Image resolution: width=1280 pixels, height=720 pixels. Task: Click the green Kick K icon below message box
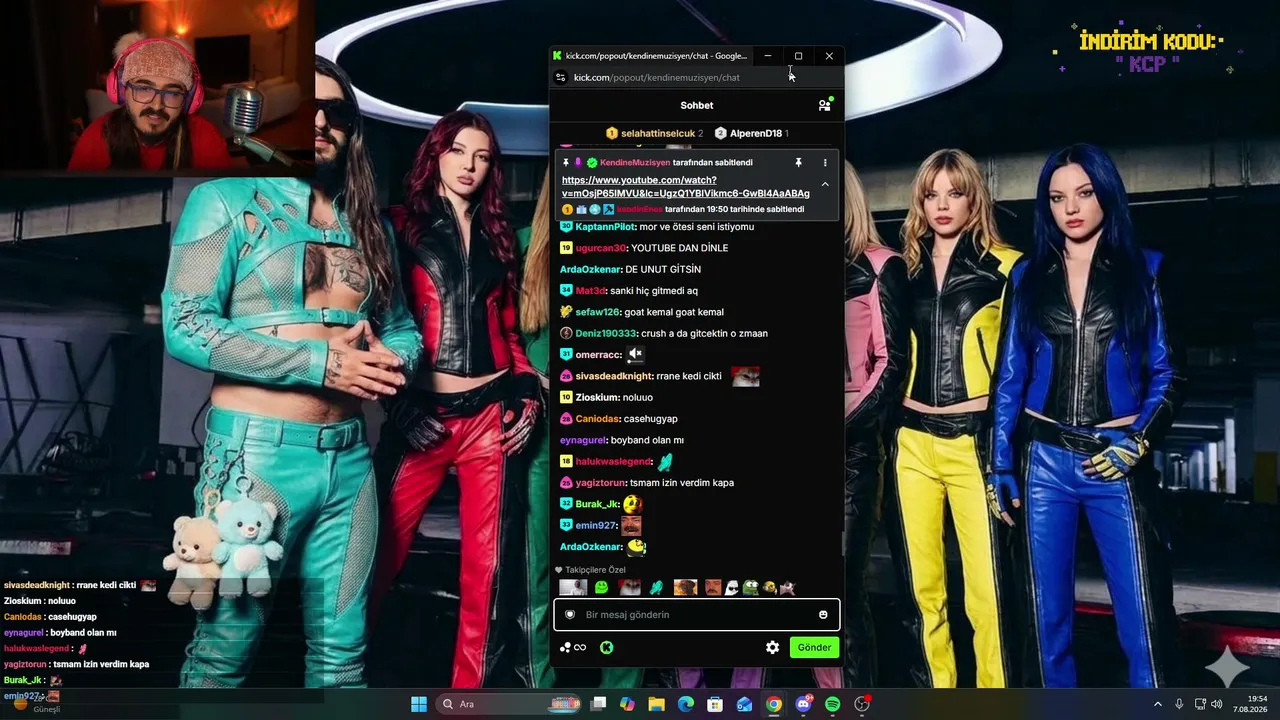pyautogui.click(x=606, y=647)
